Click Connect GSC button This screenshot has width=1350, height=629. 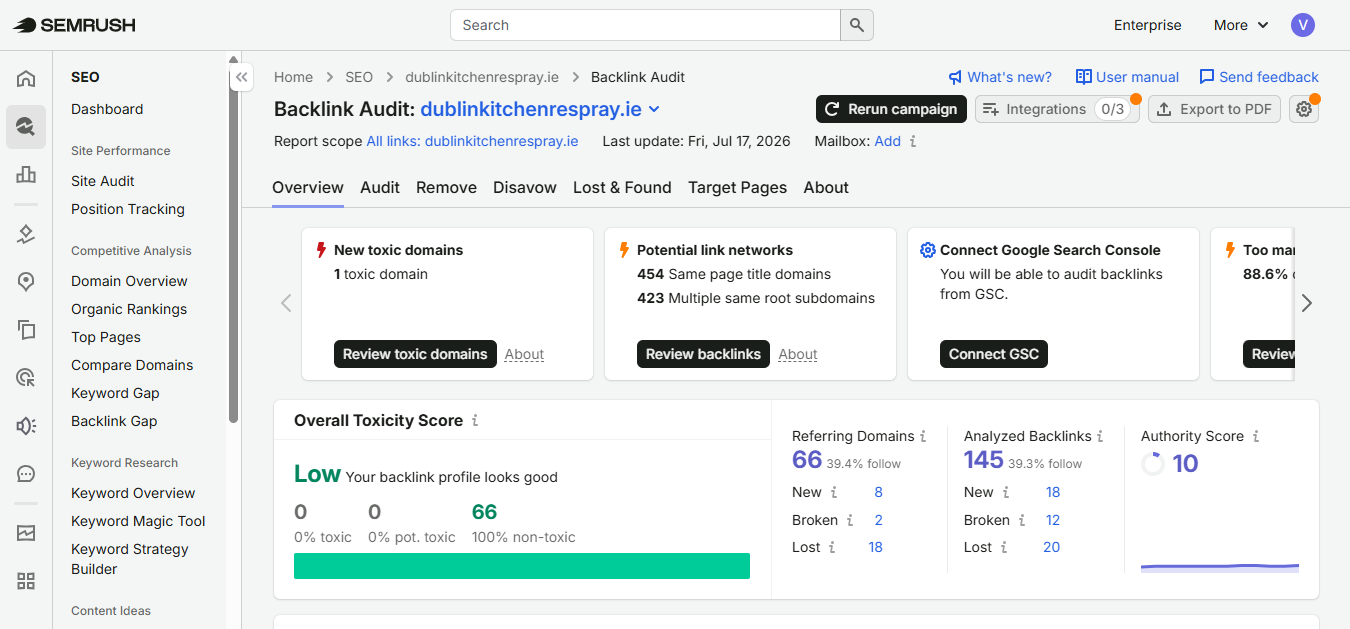pyautogui.click(x=994, y=354)
